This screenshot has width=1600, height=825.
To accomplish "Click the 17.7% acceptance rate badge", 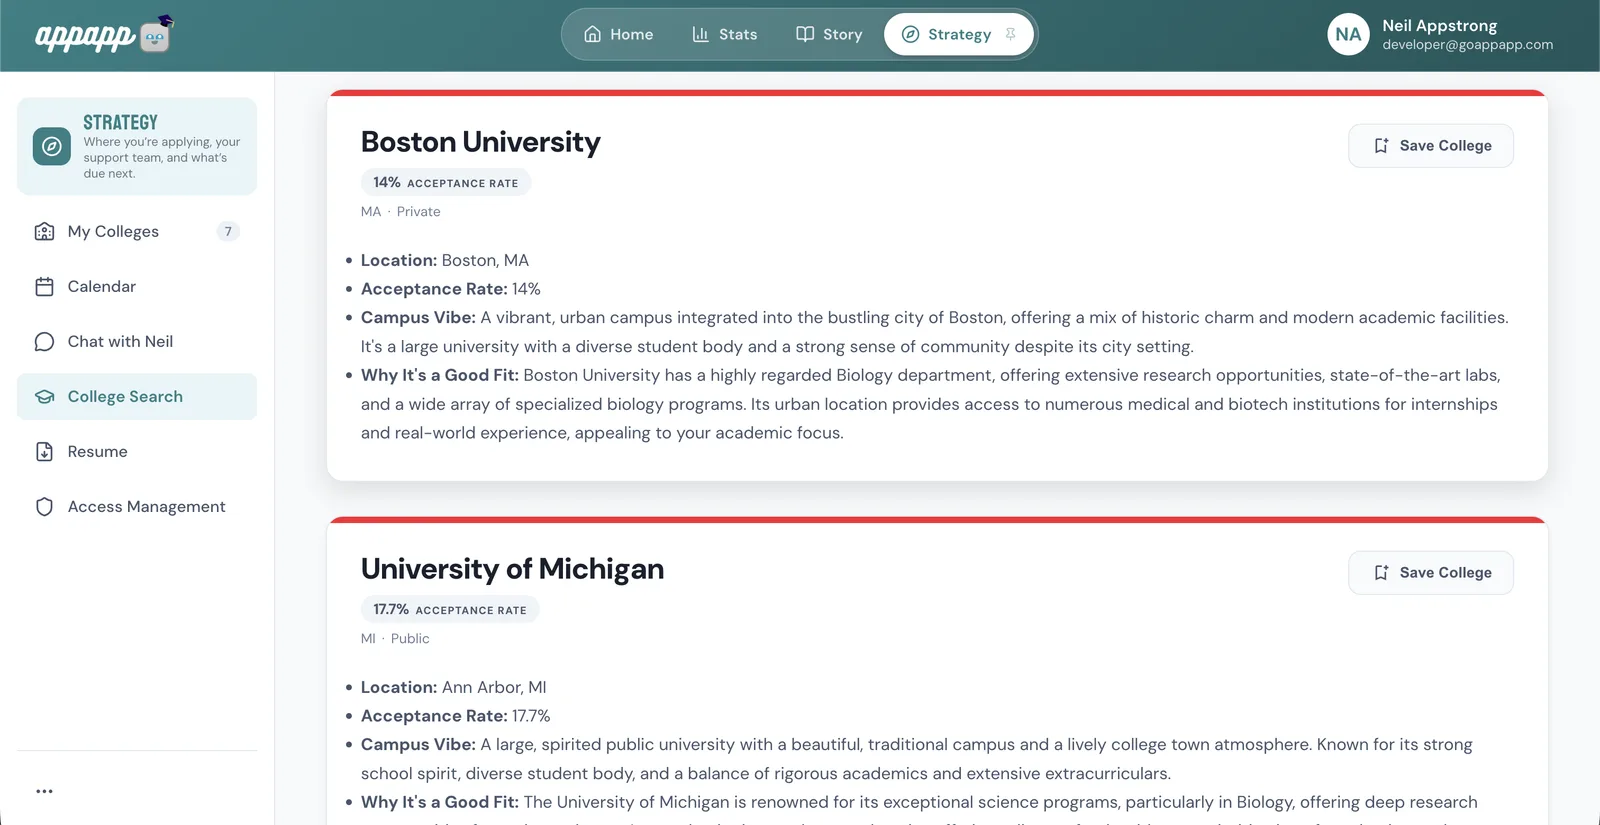I will pyautogui.click(x=450, y=609).
